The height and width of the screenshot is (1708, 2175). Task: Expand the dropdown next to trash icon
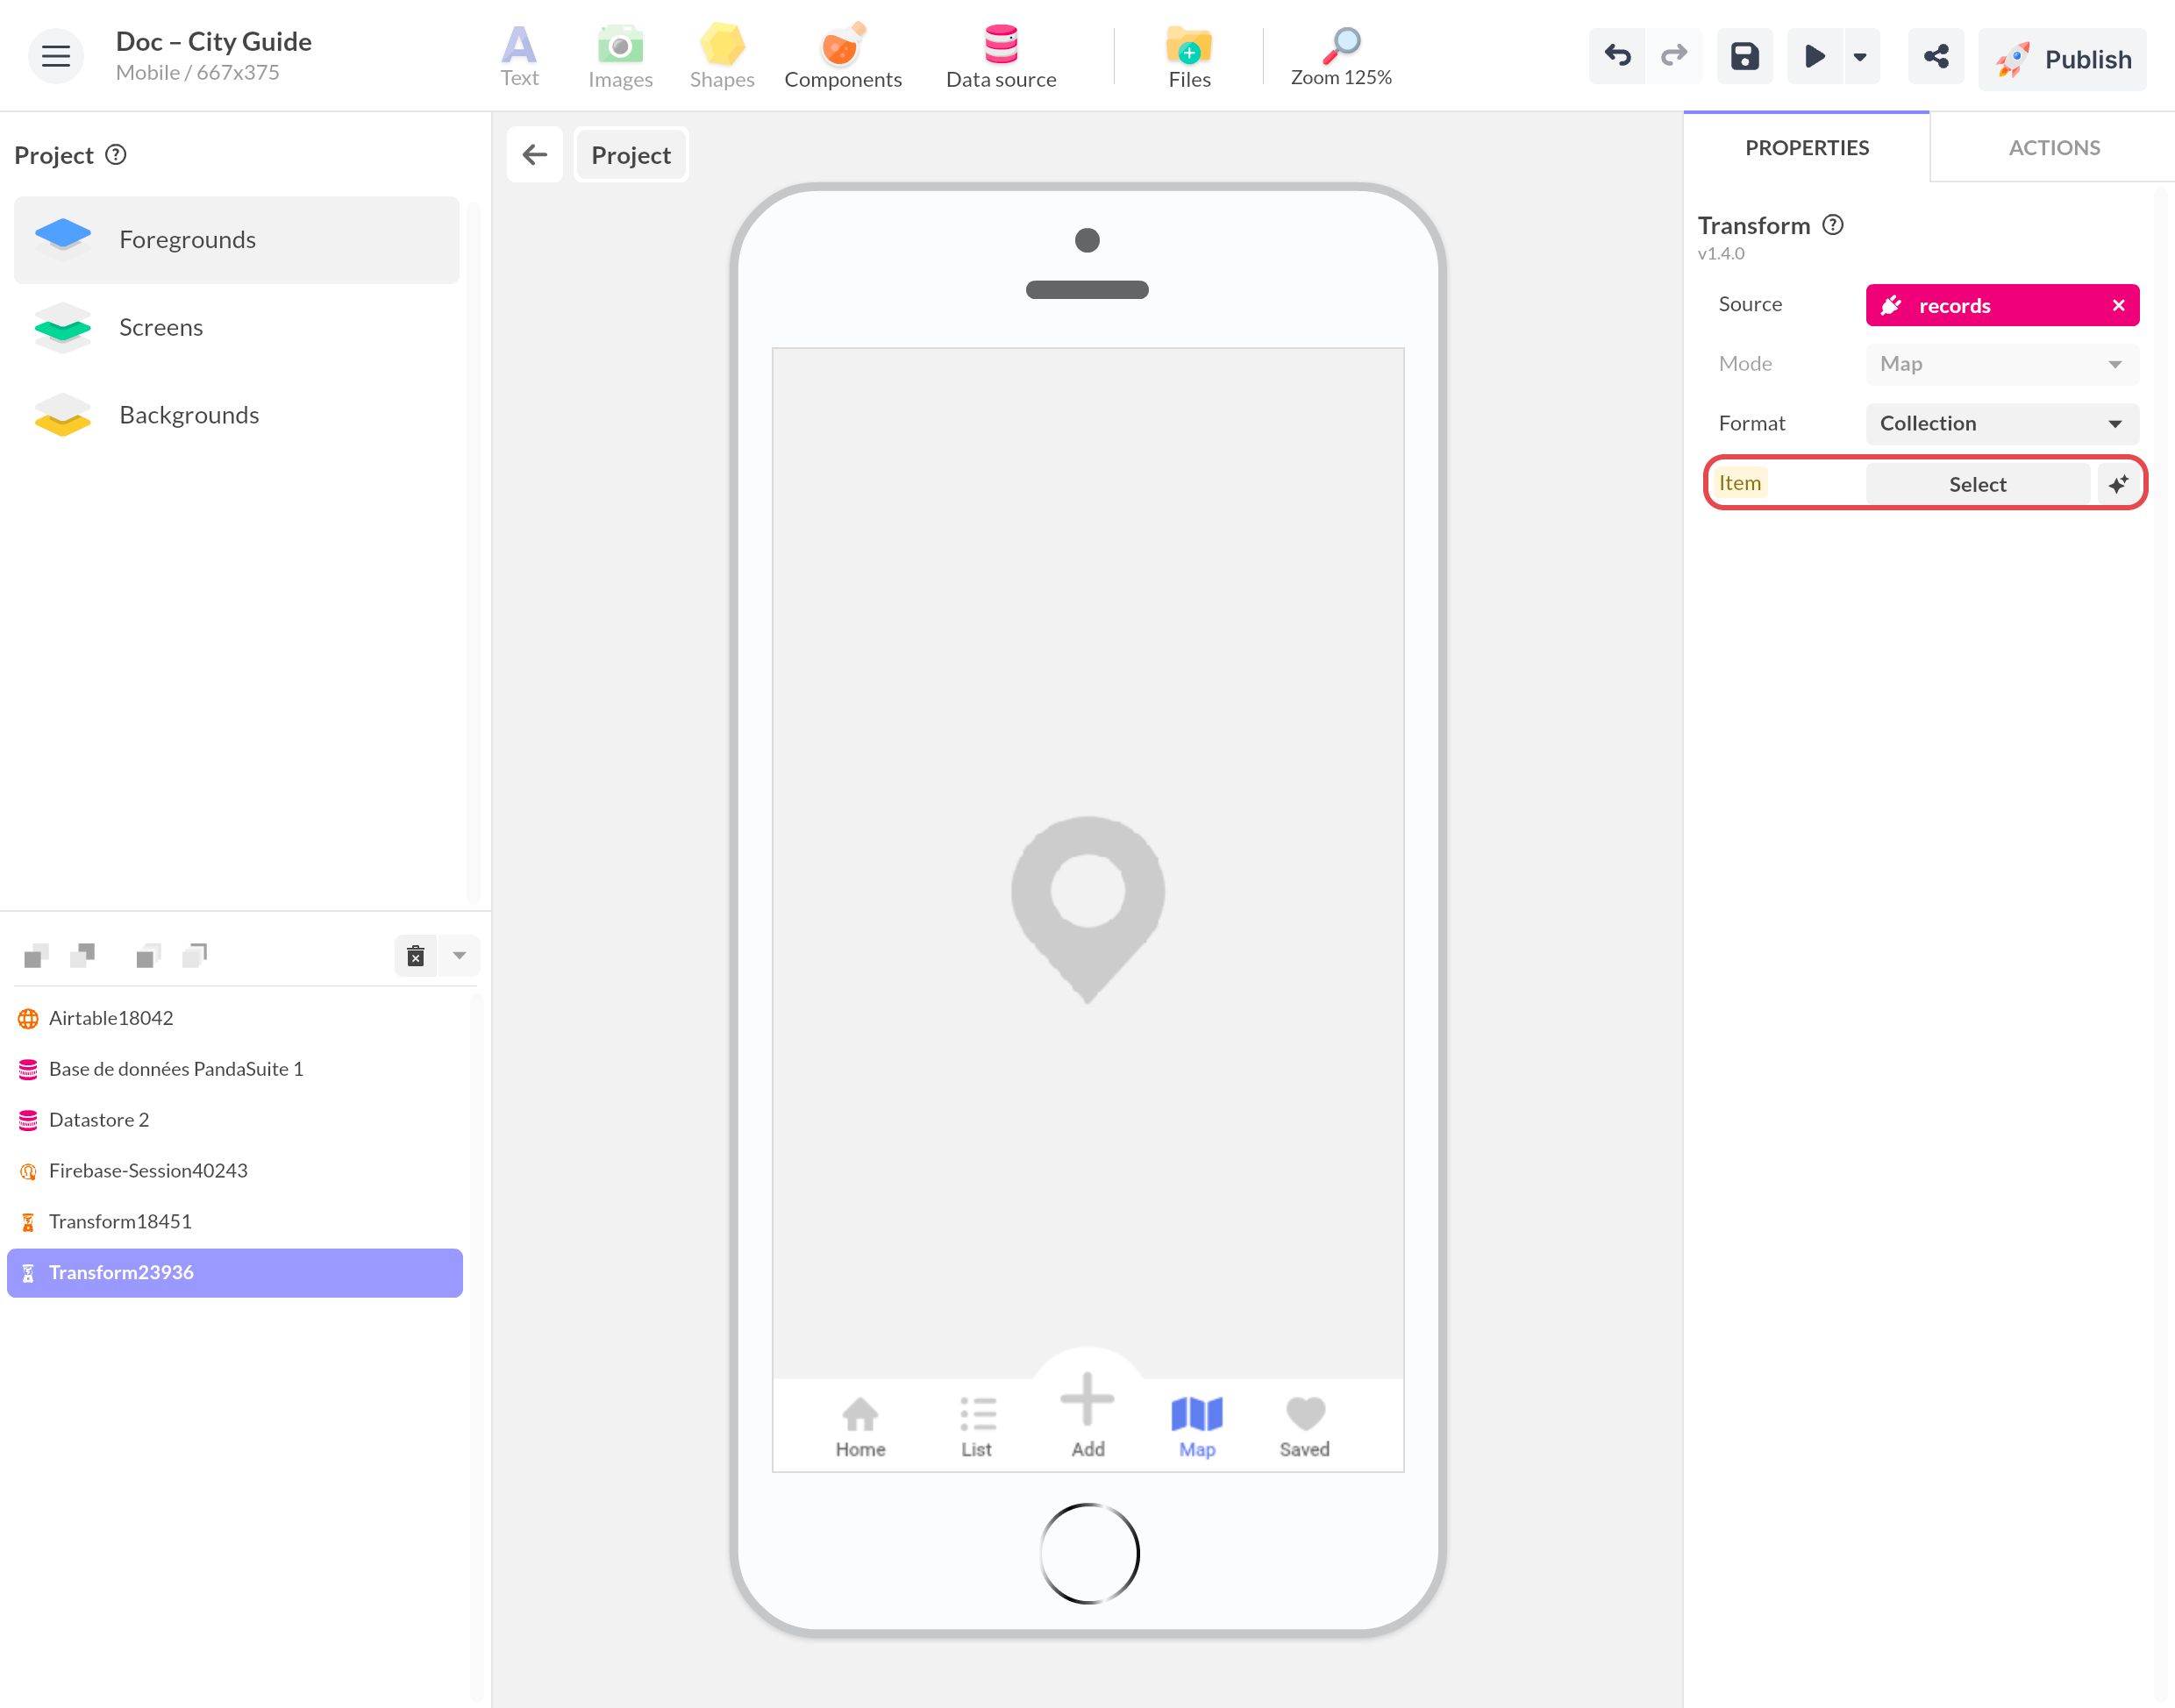click(459, 956)
